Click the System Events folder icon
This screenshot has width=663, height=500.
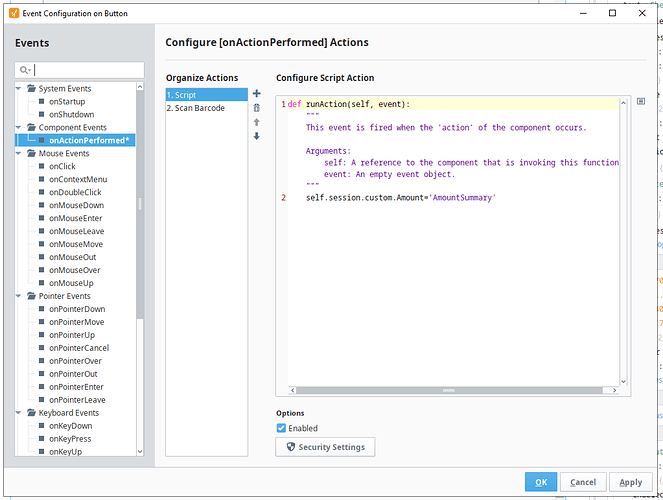tap(31, 88)
